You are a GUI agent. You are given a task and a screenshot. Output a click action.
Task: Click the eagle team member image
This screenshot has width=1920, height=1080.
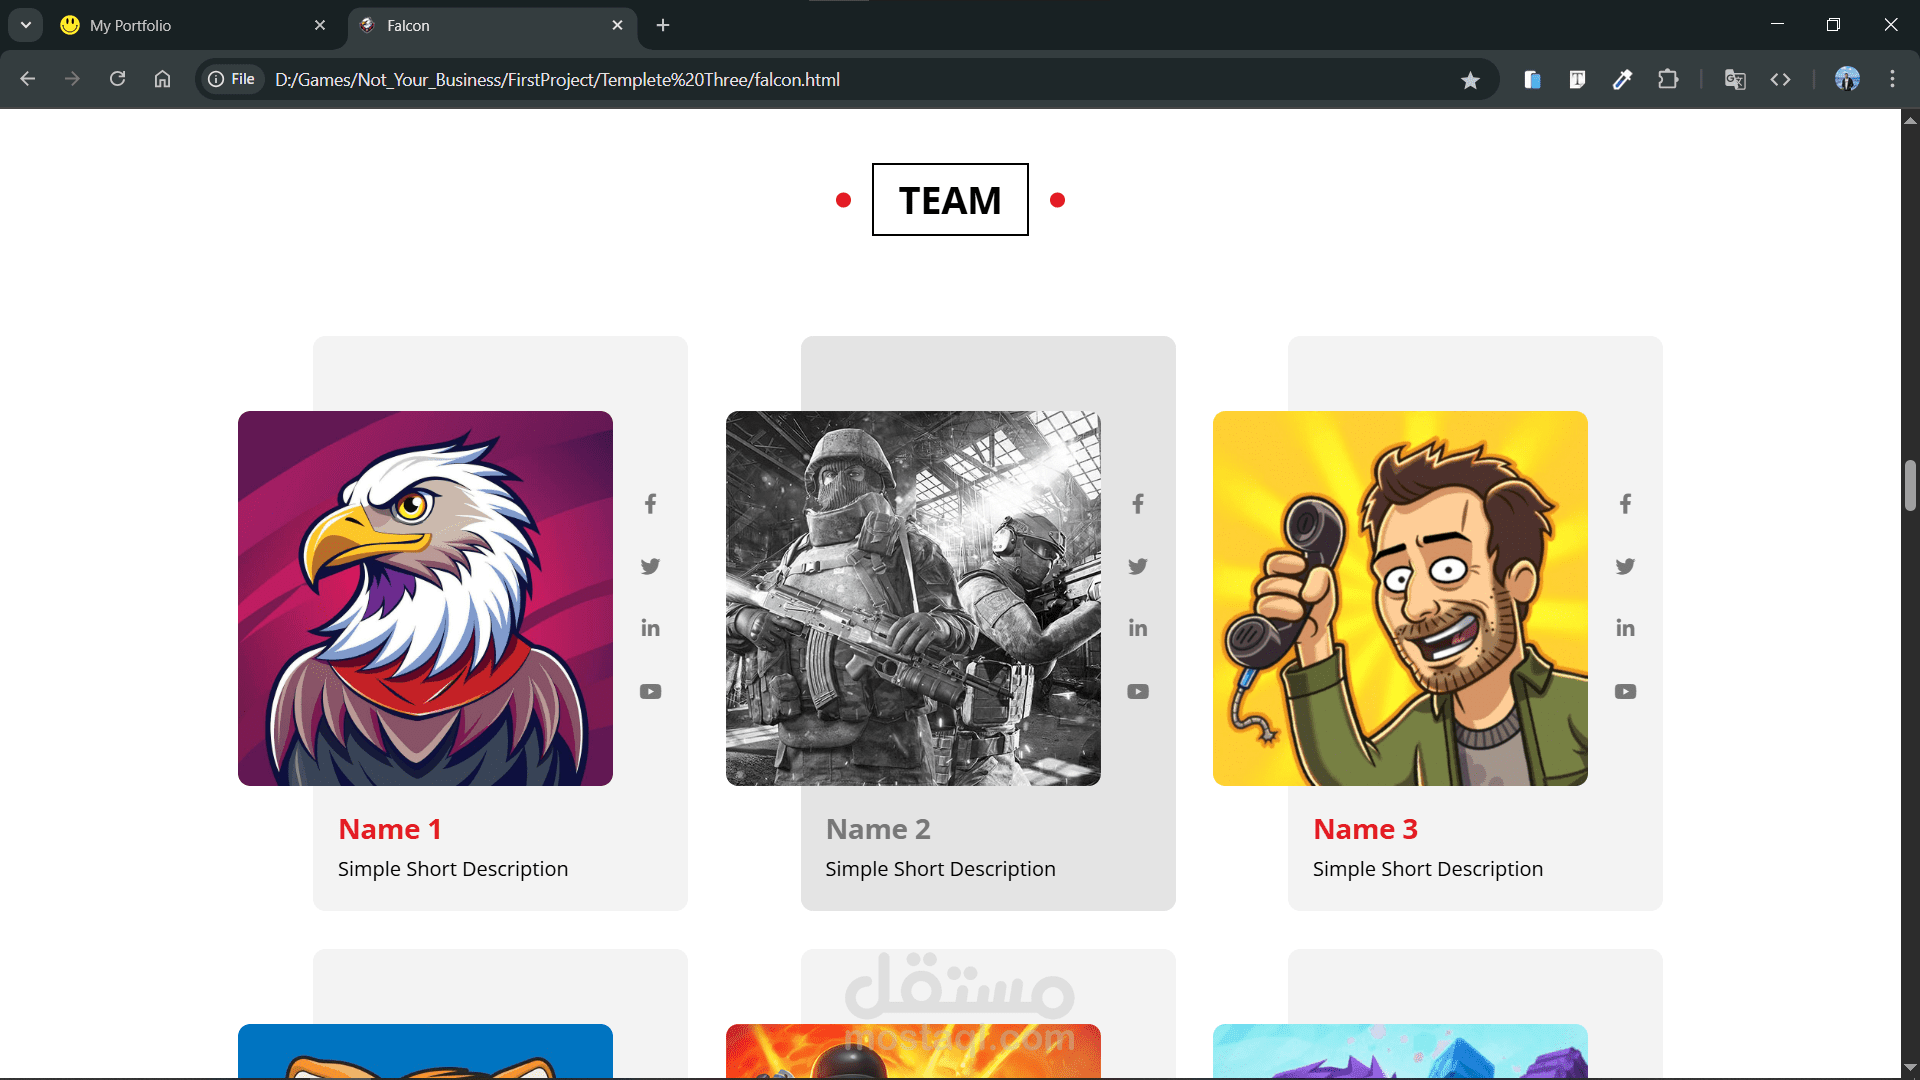(425, 598)
